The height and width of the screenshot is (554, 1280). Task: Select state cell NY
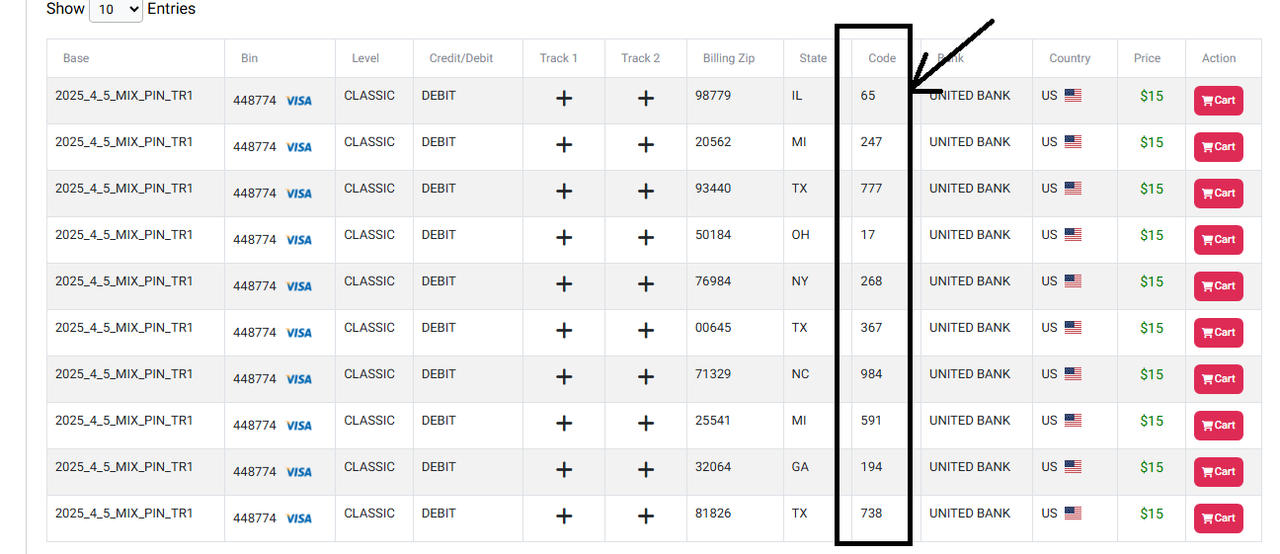click(800, 281)
